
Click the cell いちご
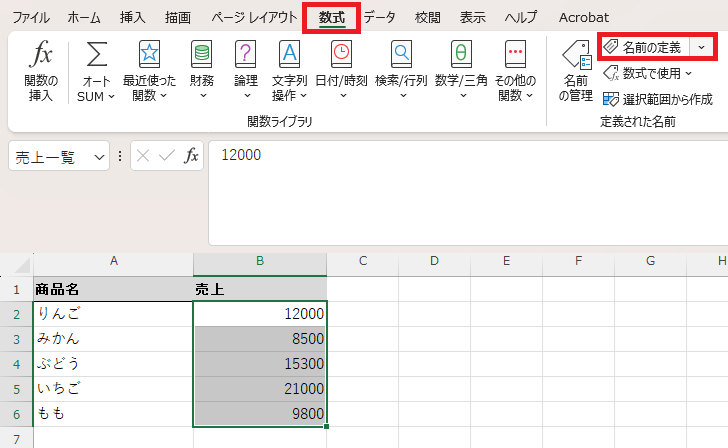point(113,389)
